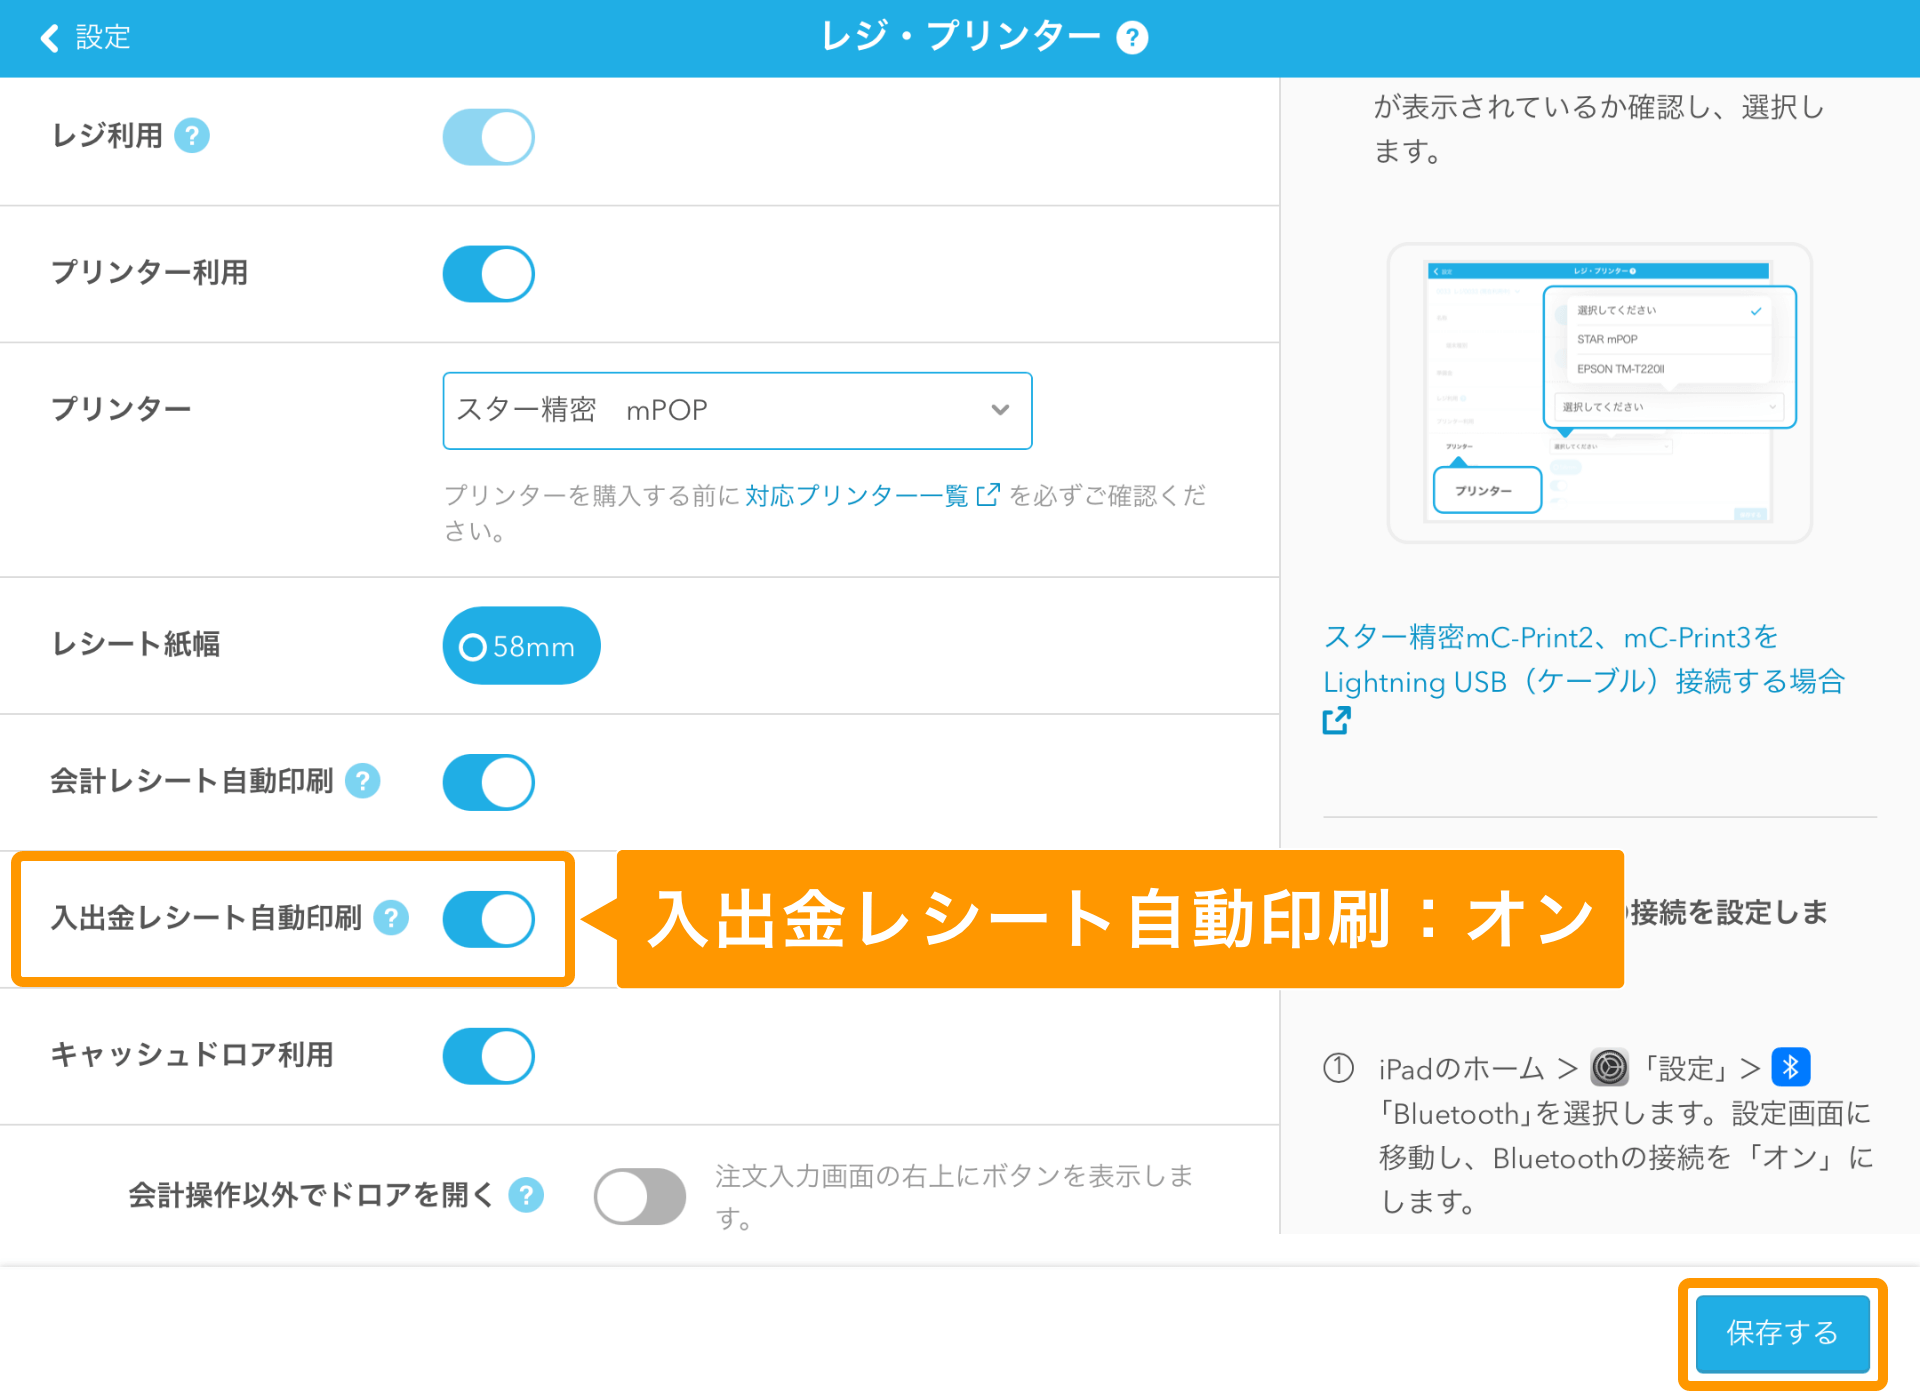Screen dimensions: 1920x1400
Task: Open help icon beside レジ利用
Action: point(192,135)
